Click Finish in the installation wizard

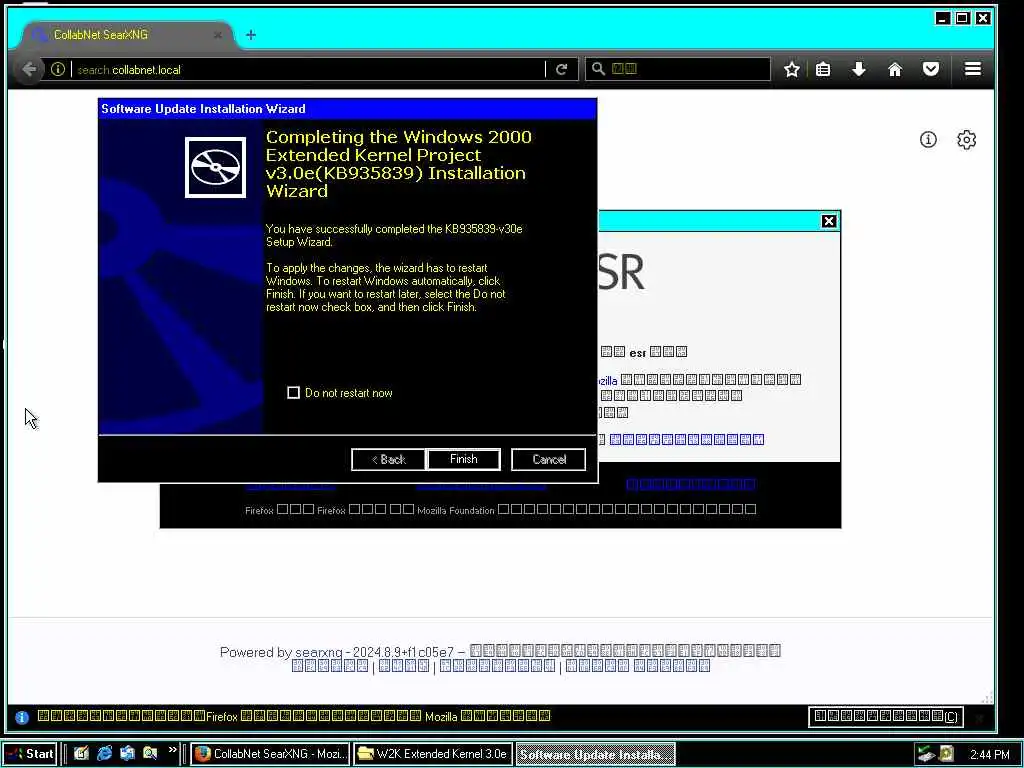464,459
